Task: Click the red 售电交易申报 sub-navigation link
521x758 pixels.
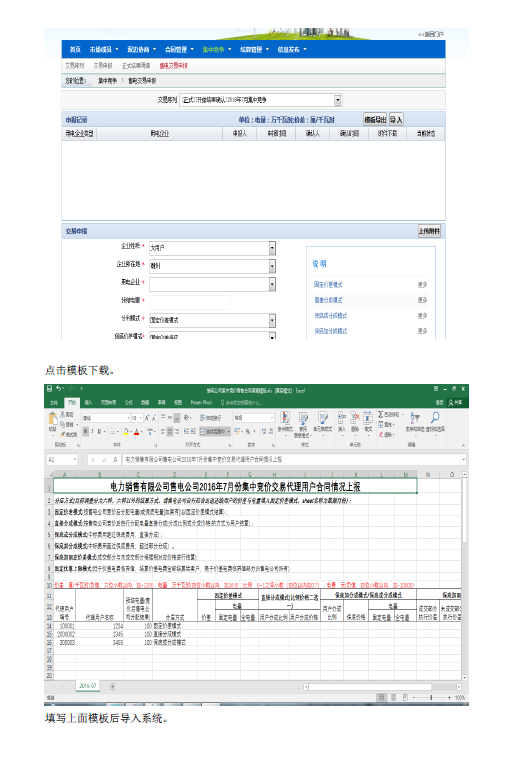Action: point(174,66)
